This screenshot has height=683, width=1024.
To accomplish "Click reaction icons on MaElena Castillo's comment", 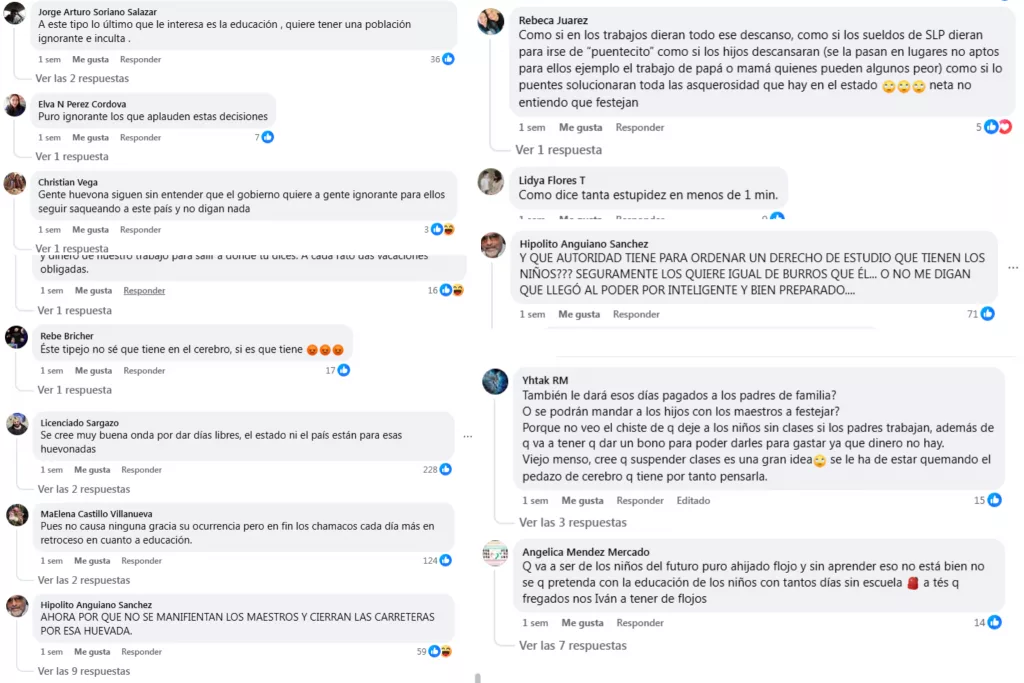I will pyautogui.click(x=445, y=561).
